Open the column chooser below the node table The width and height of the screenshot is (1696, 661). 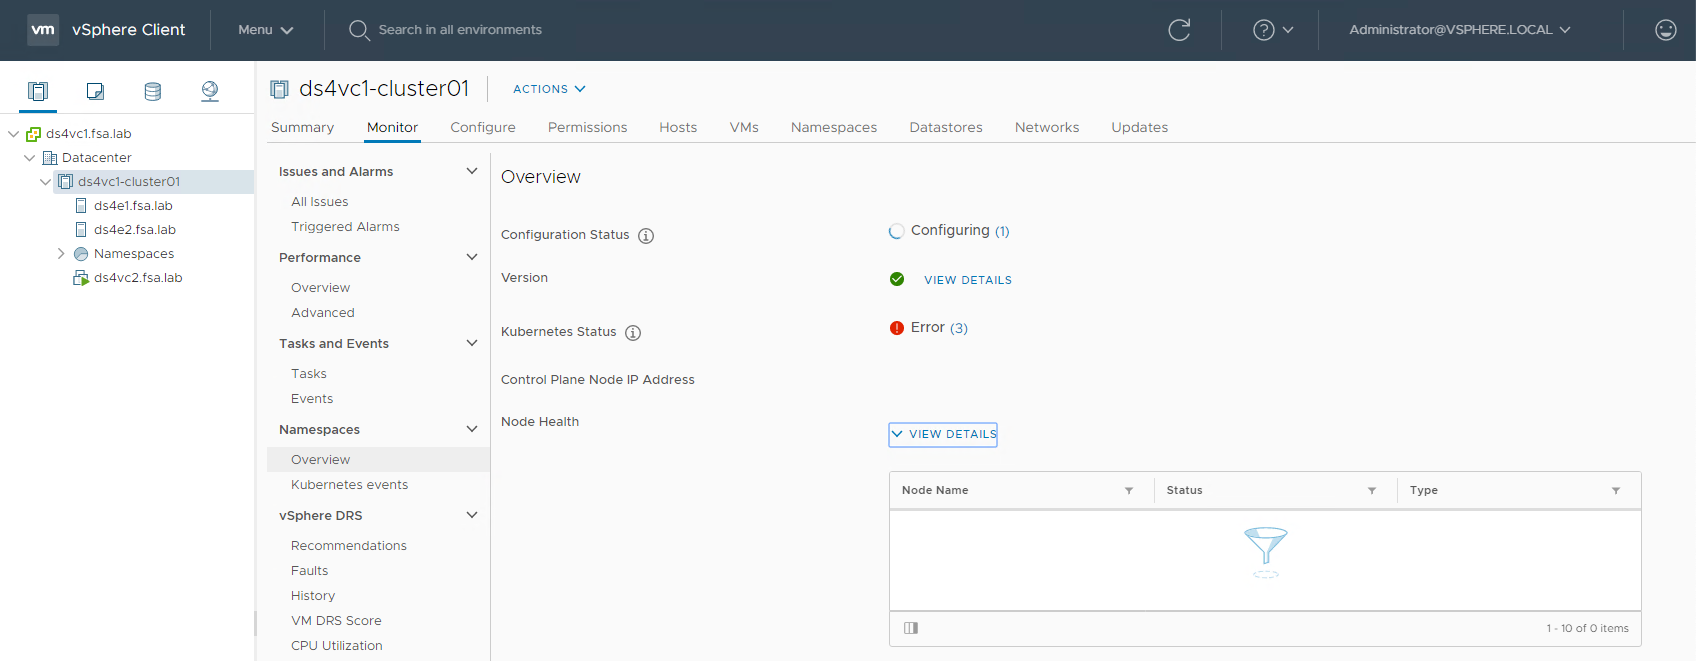tap(911, 628)
